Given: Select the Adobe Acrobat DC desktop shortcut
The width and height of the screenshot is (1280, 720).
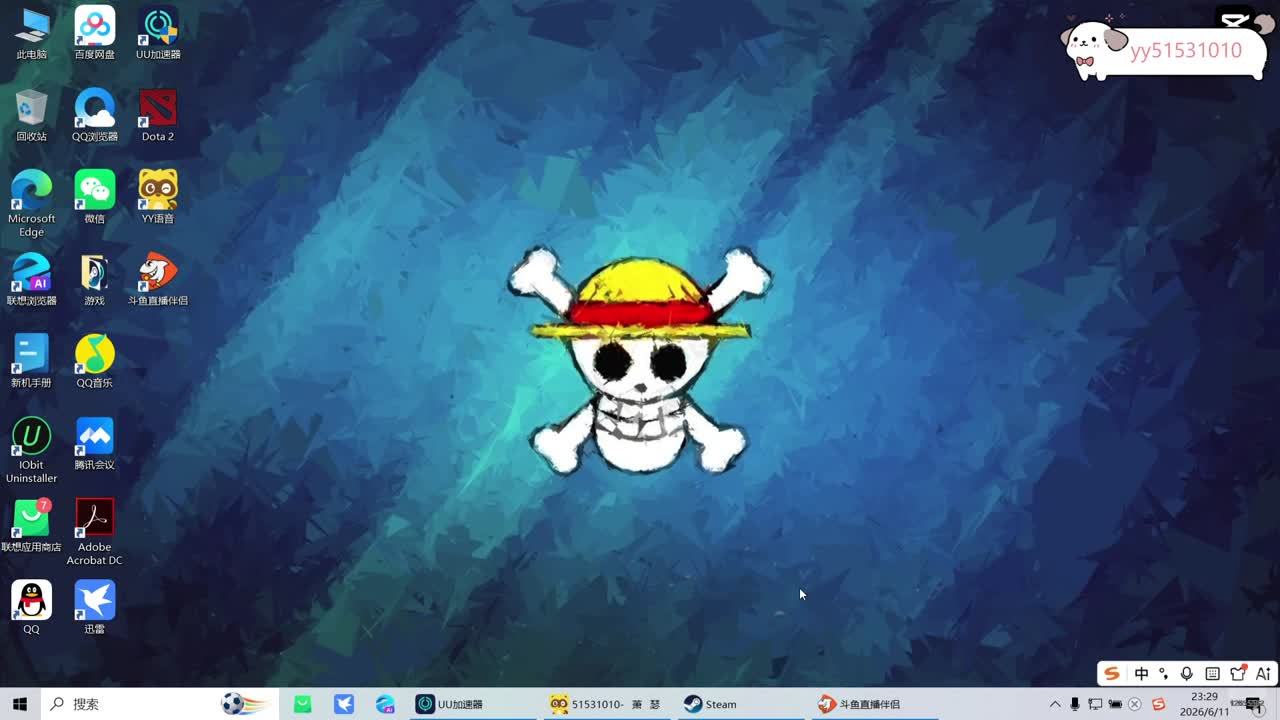Looking at the screenshot, I should pos(94,532).
